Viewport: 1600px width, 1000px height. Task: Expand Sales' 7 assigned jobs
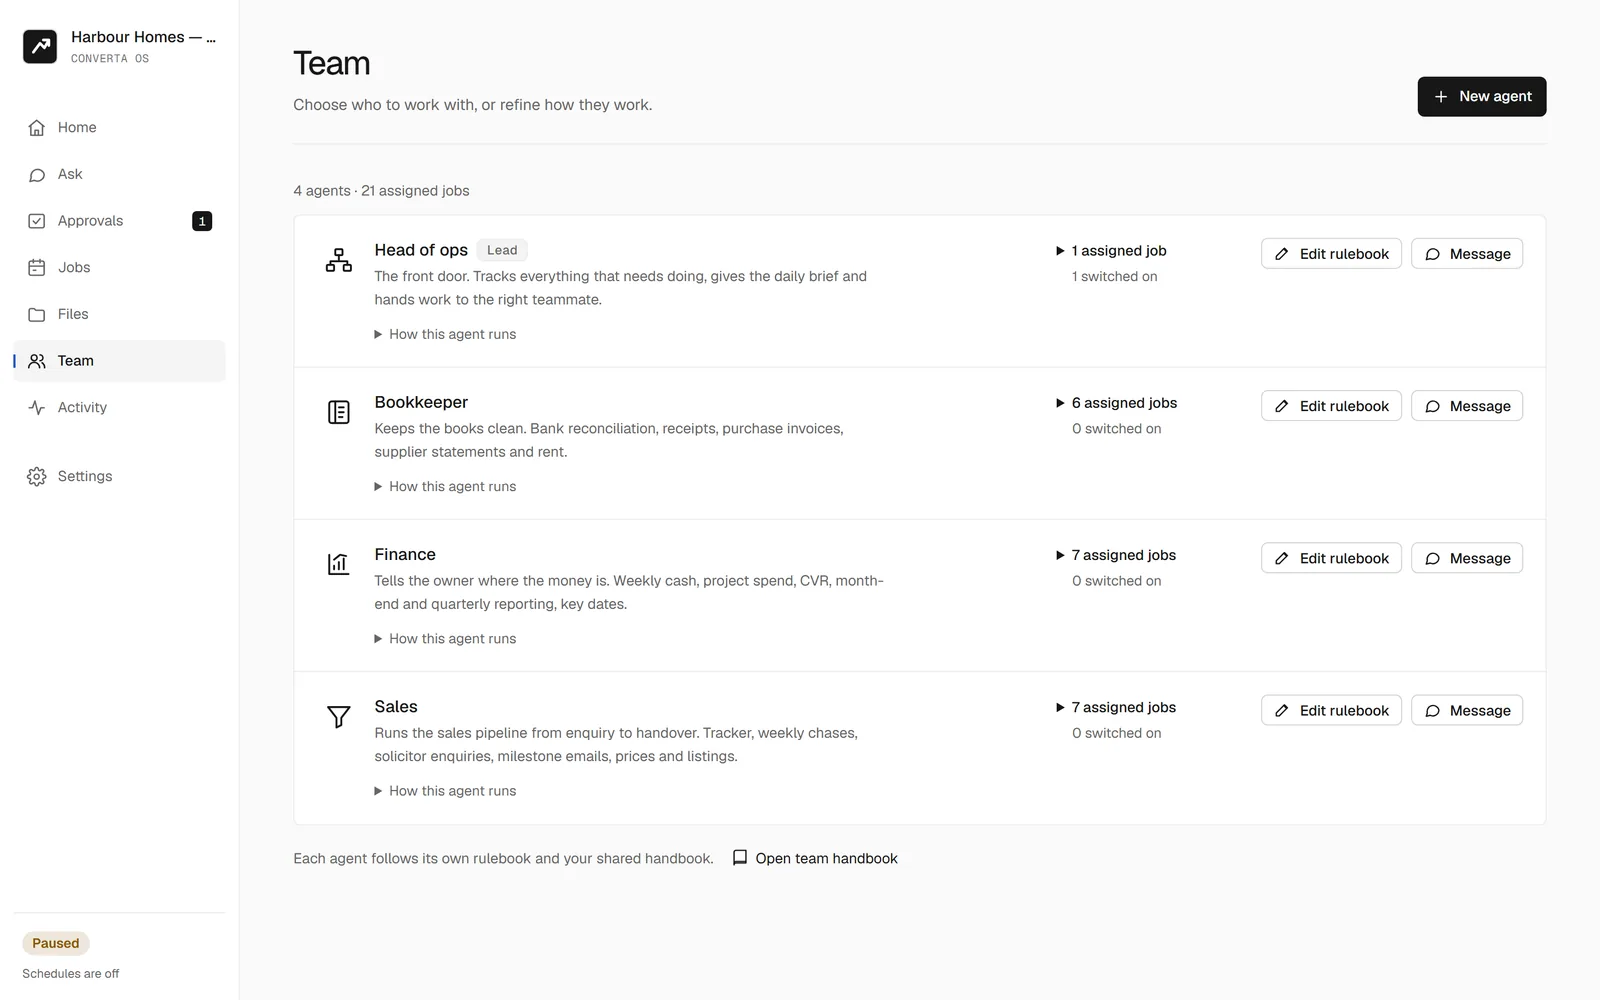click(1116, 707)
